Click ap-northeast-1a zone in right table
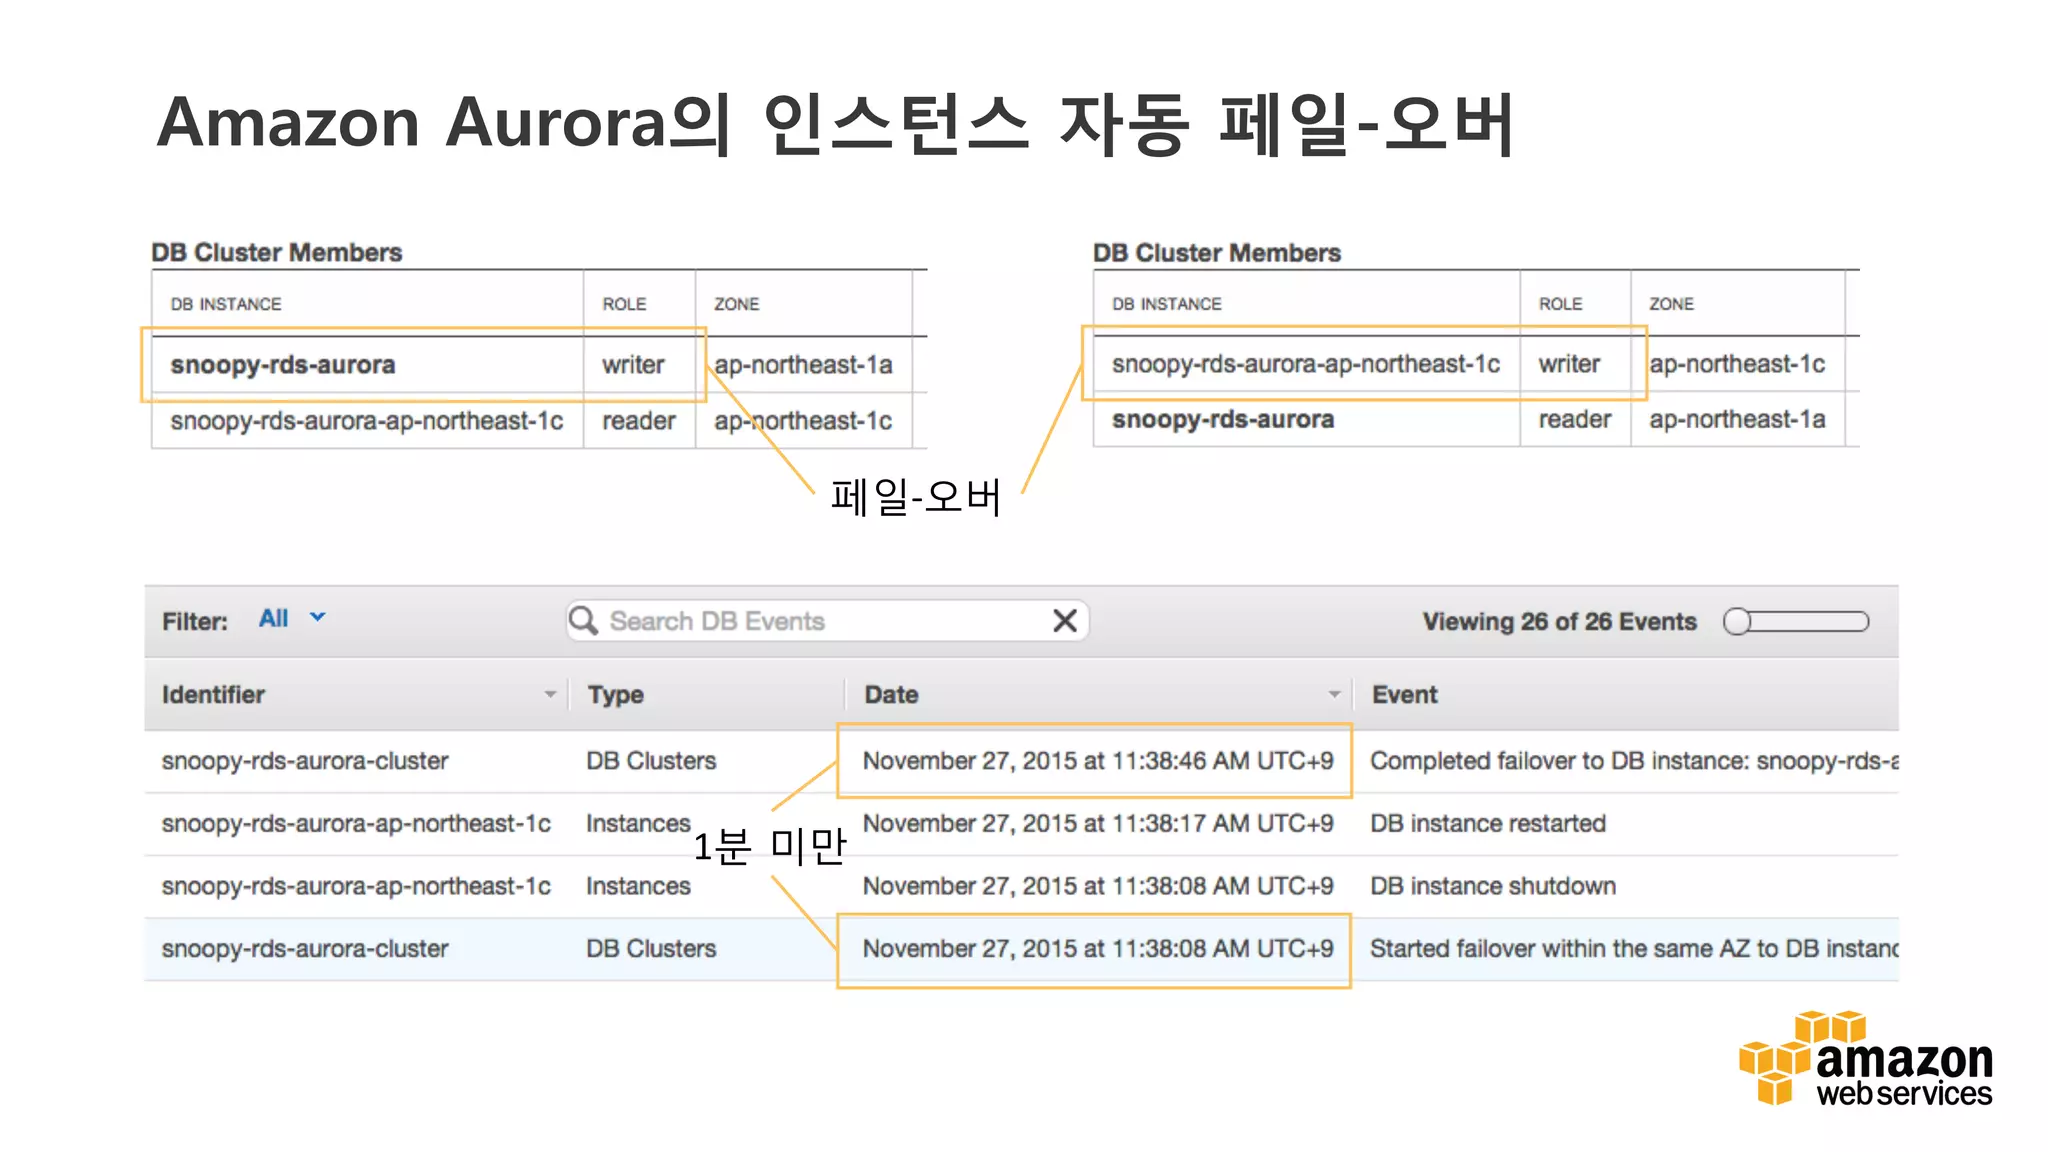Image resolution: width=2048 pixels, height=1152 pixels. [x=1737, y=419]
